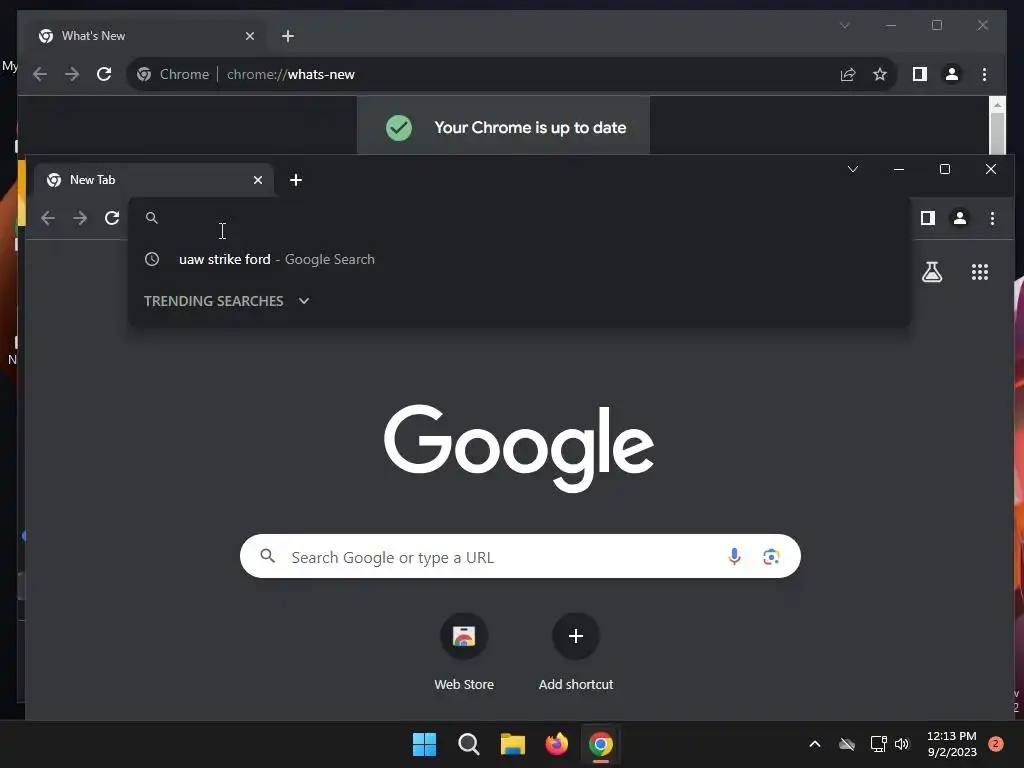Search by image with Google Lens icon
The height and width of the screenshot is (768, 1024).
coord(771,556)
